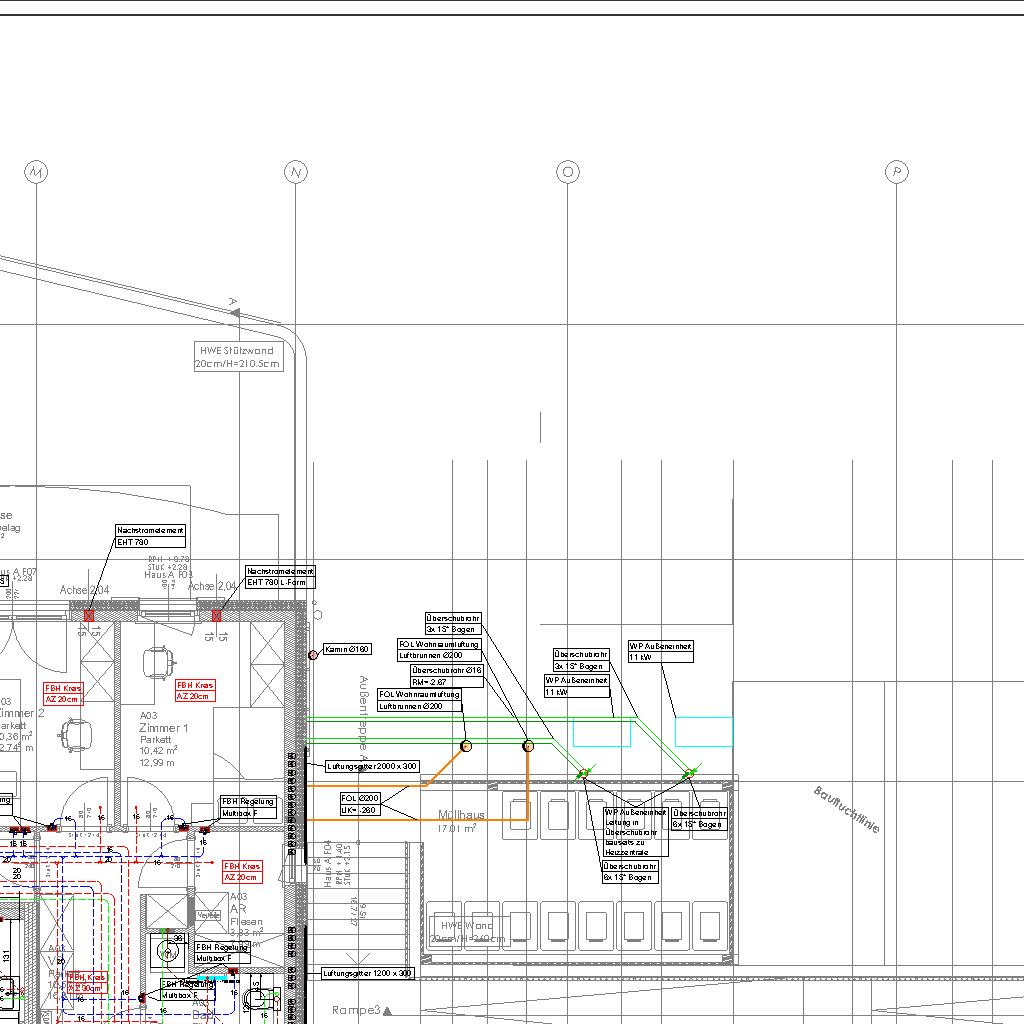Pick the Lüftungsgitter 1200 x 300 label
The width and height of the screenshot is (1024, 1024).
tap(367, 973)
